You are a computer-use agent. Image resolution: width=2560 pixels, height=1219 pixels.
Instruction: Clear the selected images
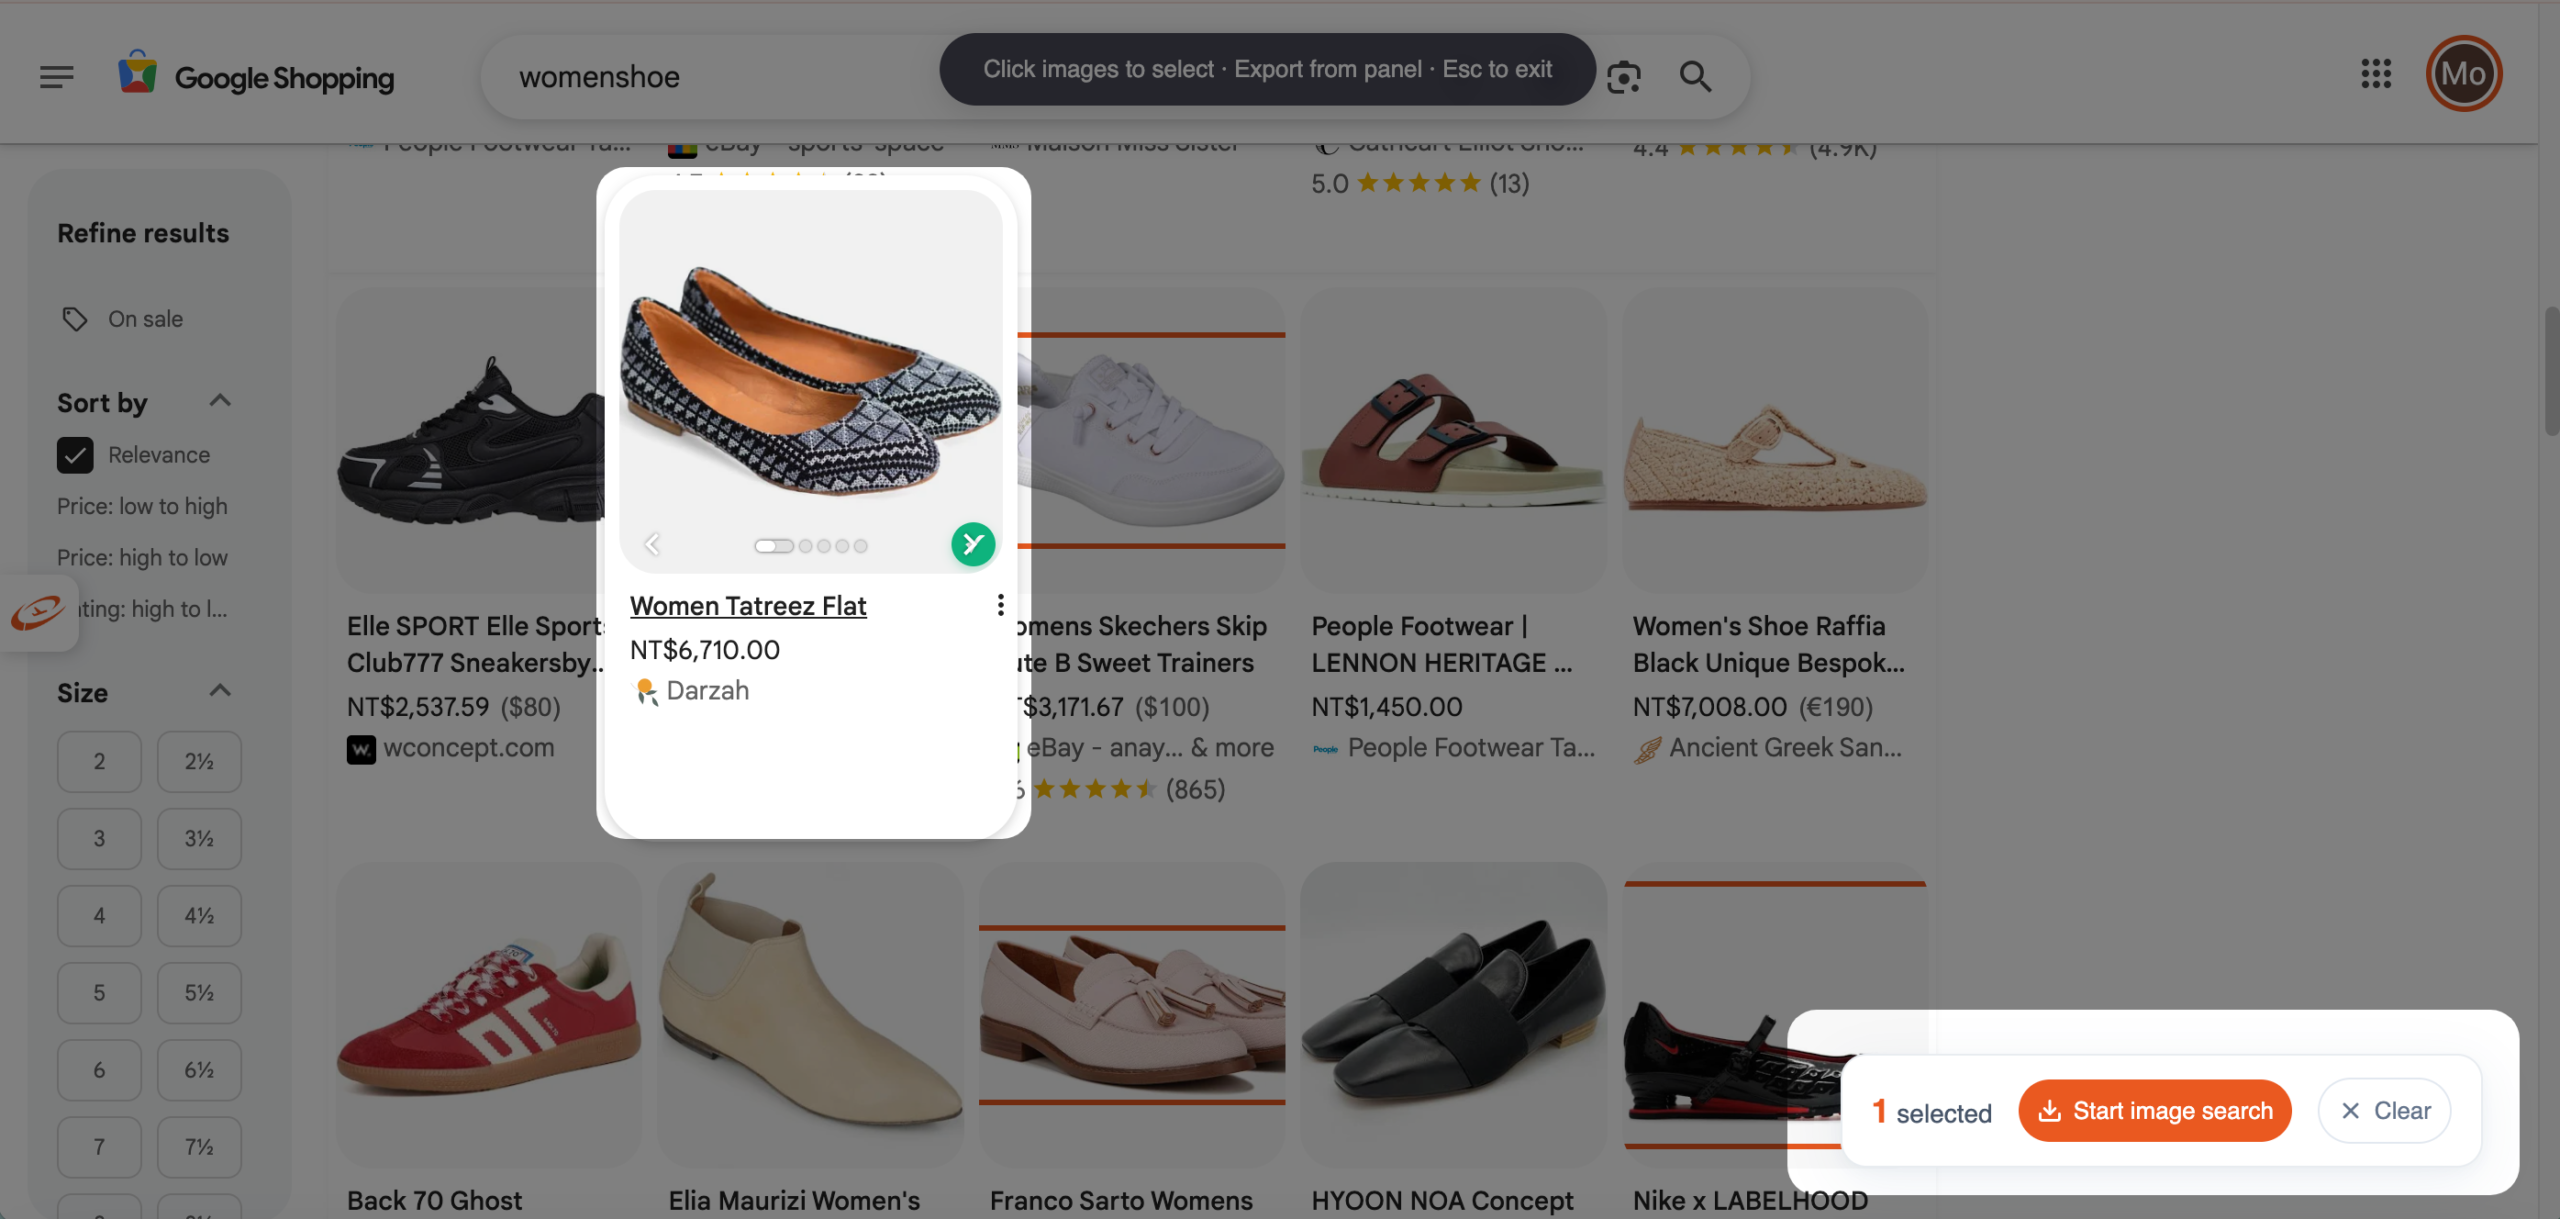coord(2385,1111)
